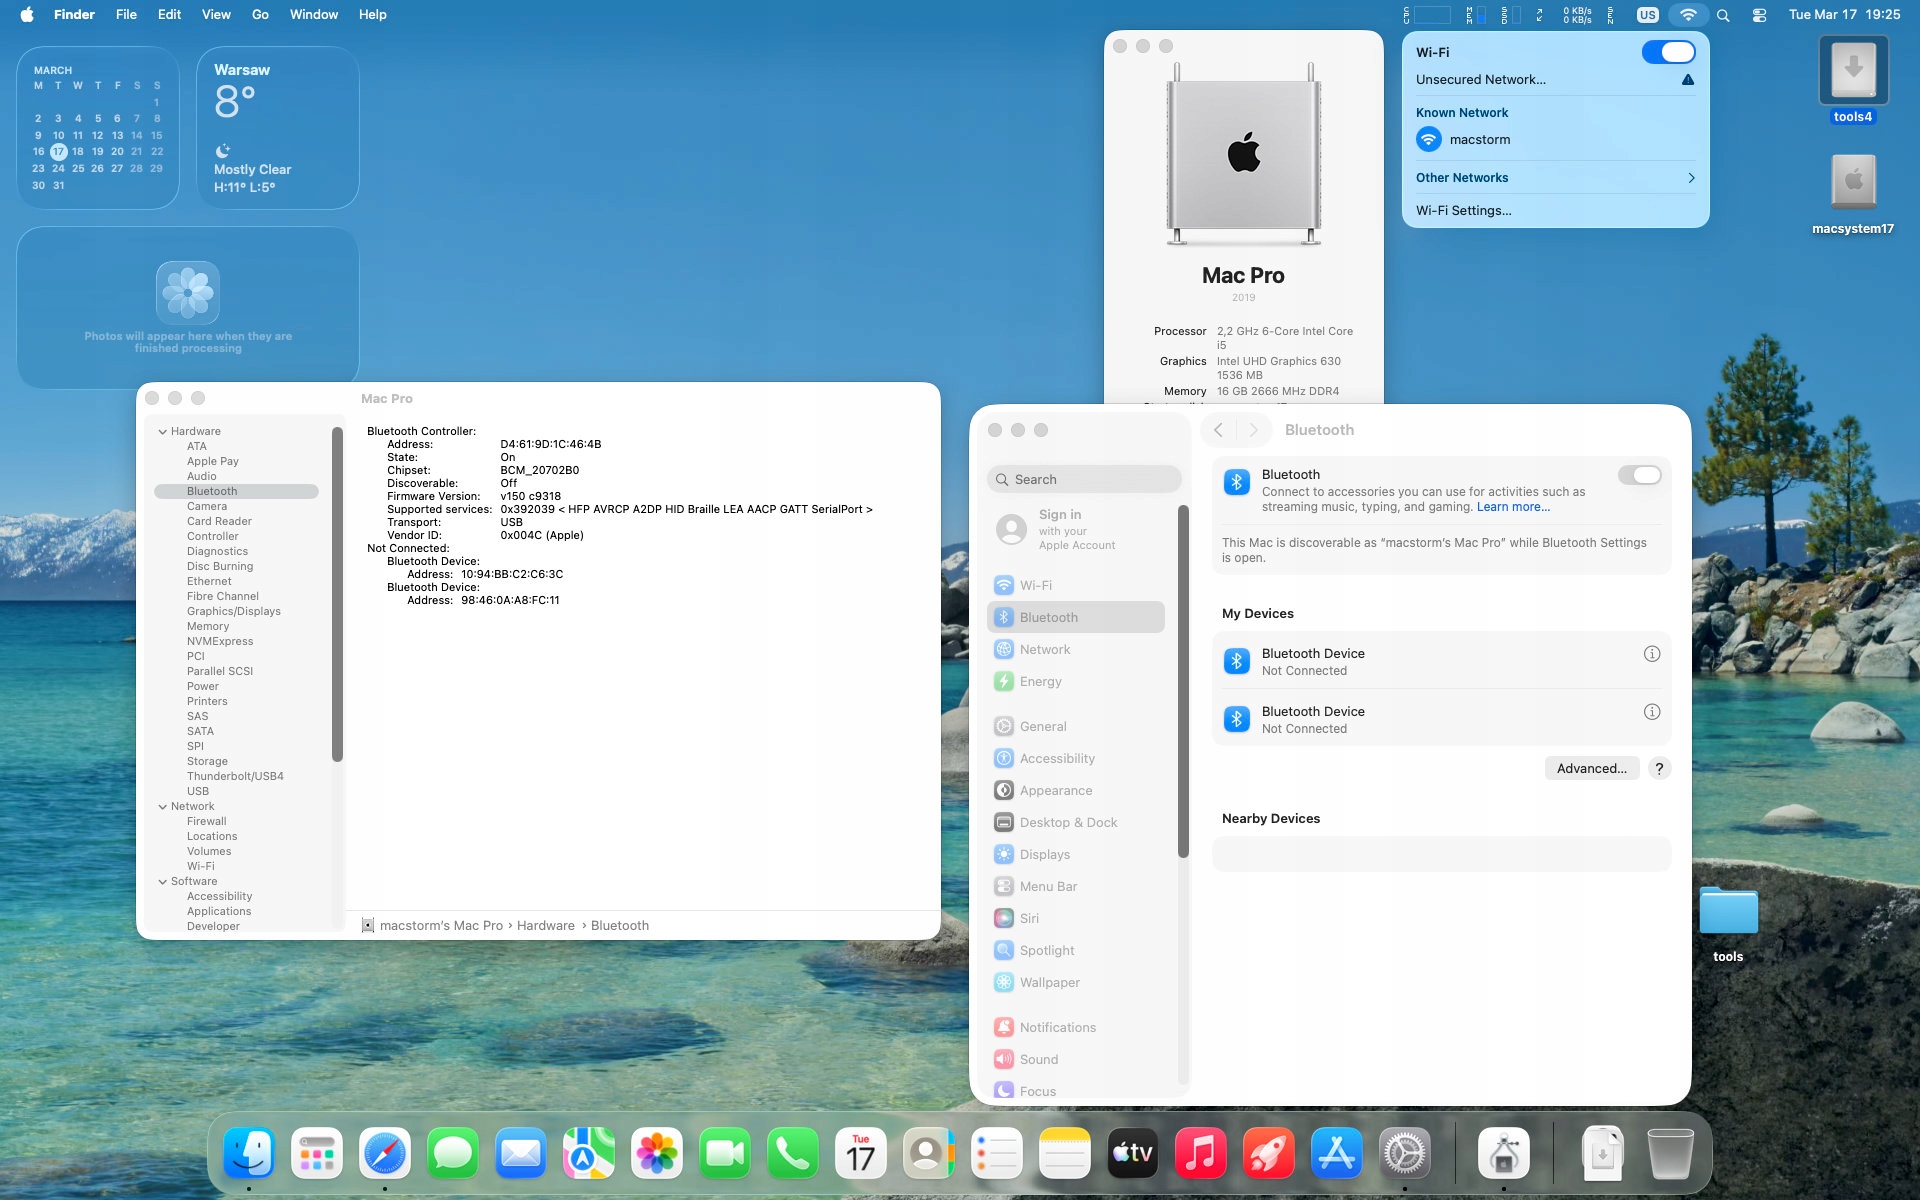The width and height of the screenshot is (1920, 1200).
Task: Open the Window menu in menu bar
Action: [313, 15]
